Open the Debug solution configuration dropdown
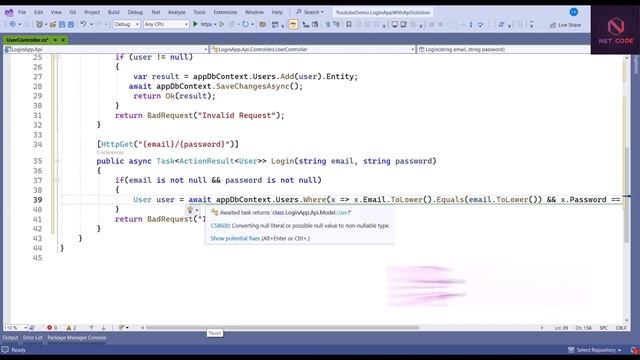Viewport: 640px width, 360px height. click(127, 24)
